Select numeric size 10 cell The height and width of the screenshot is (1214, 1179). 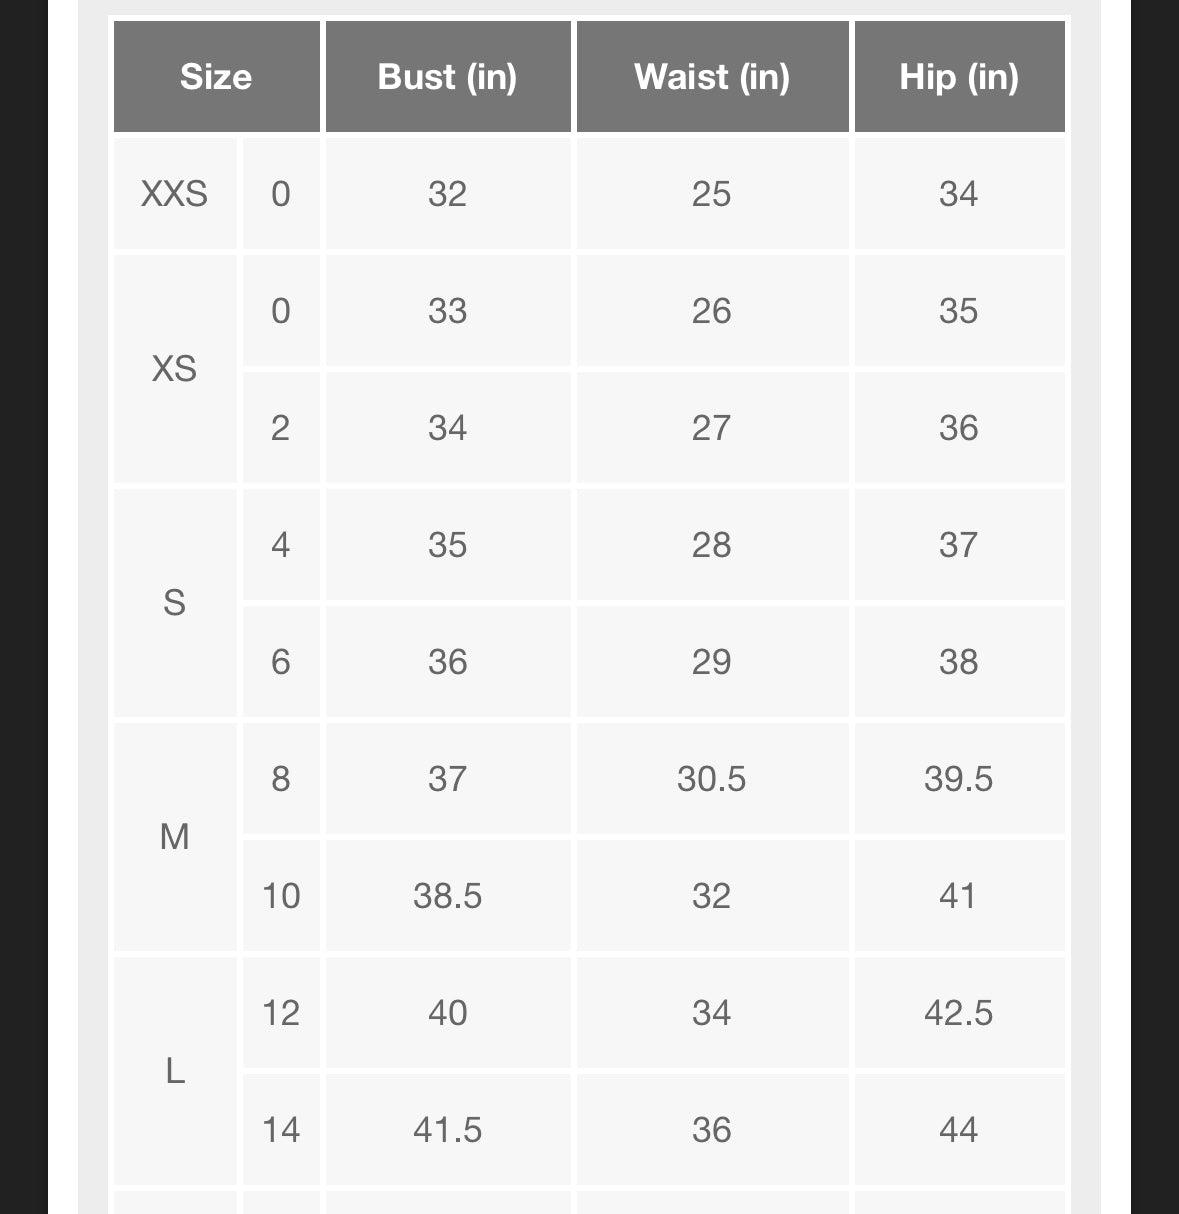point(281,896)
